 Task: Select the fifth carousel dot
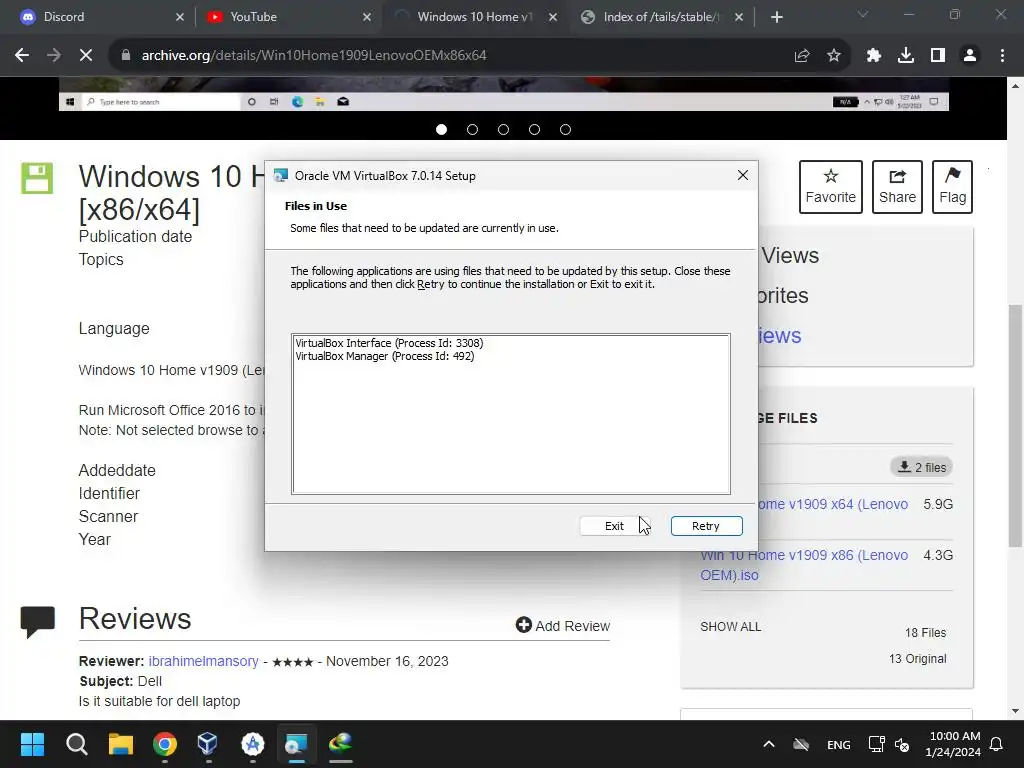pos(566,129)
